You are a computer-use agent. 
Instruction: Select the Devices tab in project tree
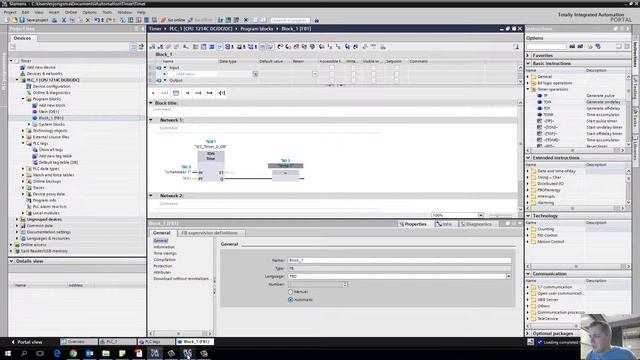tap(22, 38)
